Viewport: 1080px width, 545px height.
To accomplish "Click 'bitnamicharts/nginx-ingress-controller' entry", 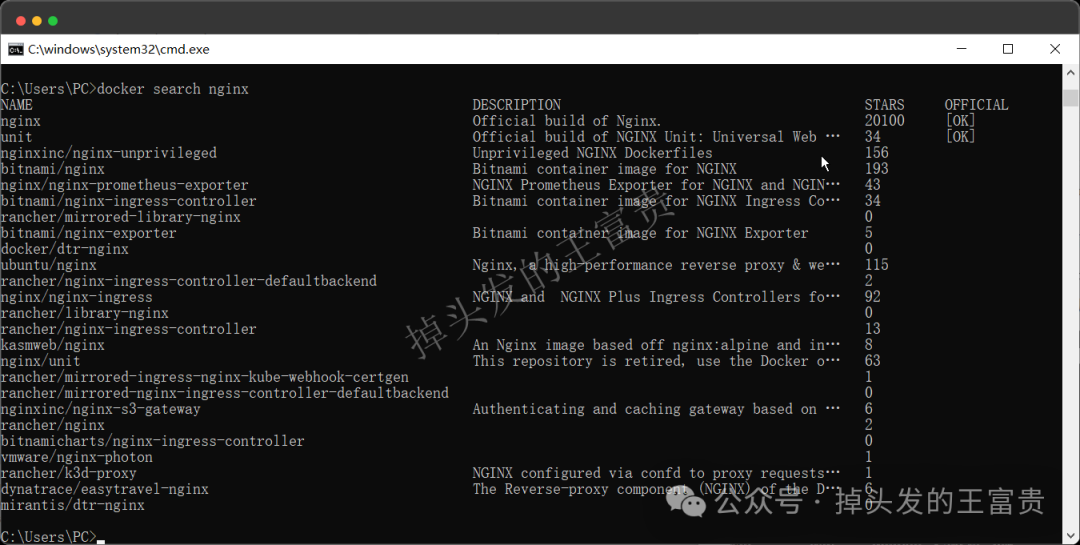I will (153, 442).
